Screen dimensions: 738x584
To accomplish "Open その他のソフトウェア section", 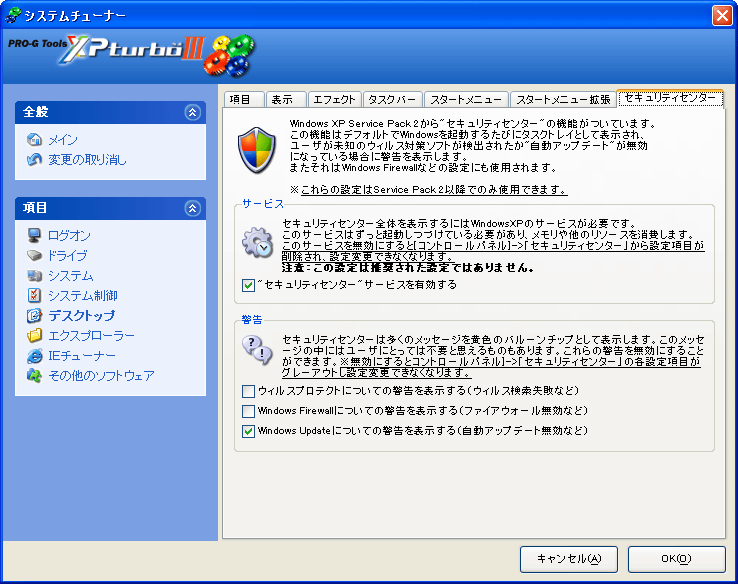I will (x=101, y=376).
